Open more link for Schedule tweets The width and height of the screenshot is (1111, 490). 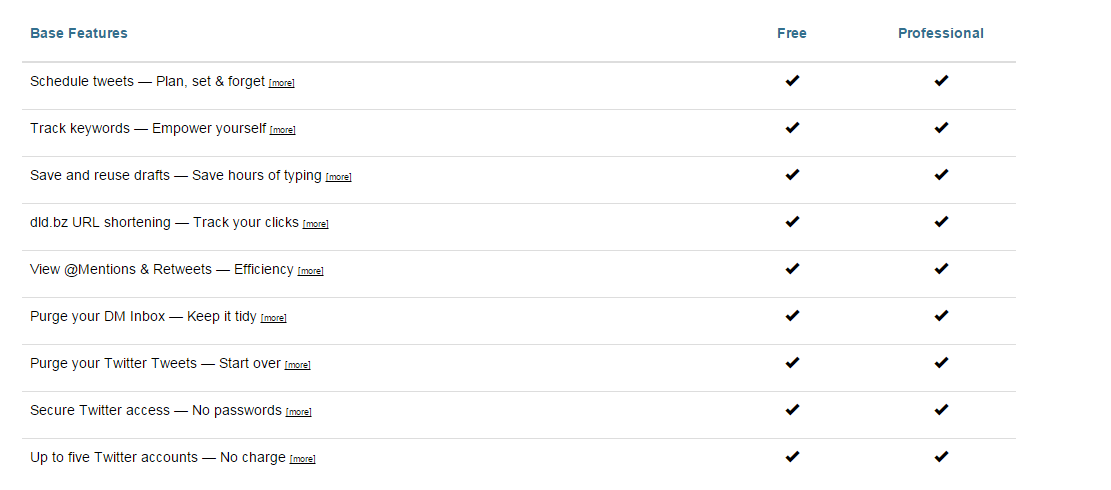281,83
